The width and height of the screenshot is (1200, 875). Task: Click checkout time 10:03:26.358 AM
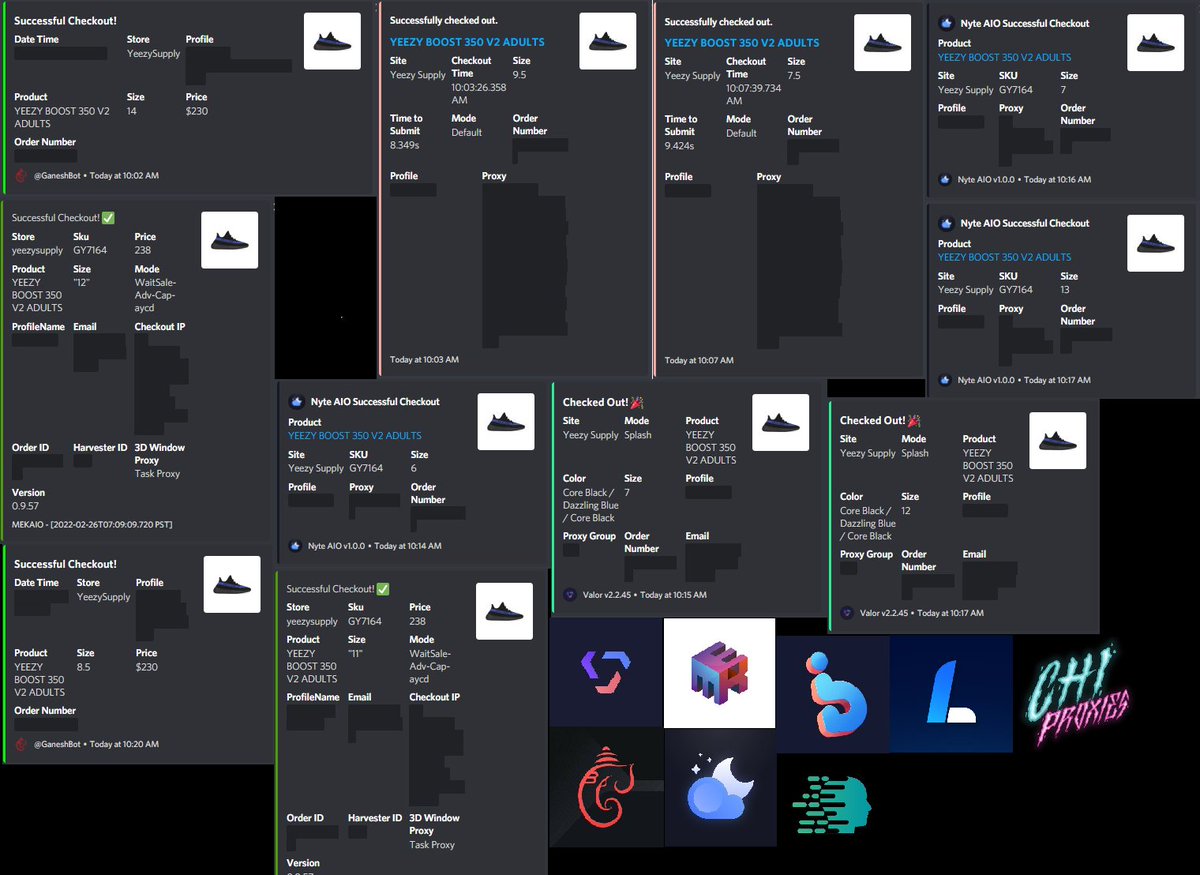pos(479,94)
